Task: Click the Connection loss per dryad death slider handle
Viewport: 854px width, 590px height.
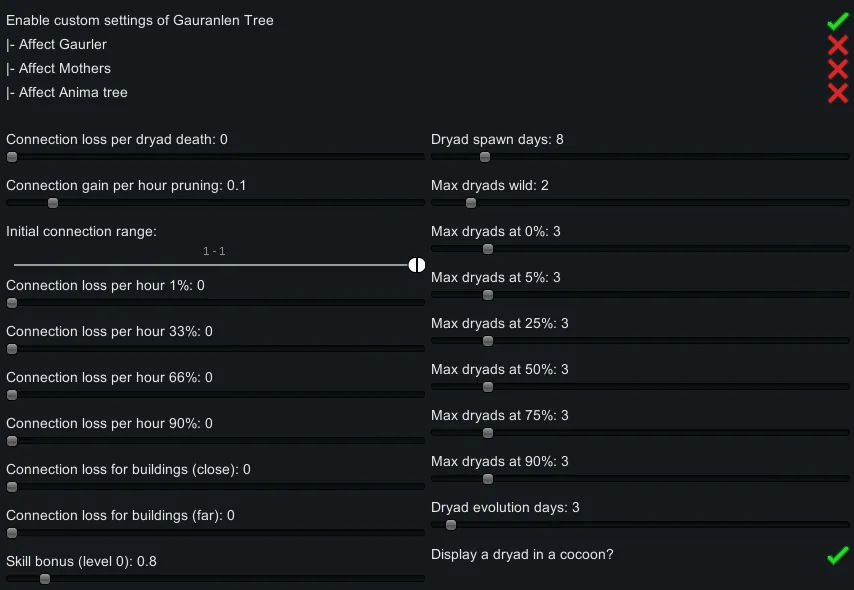Action: tap(12, 157)
